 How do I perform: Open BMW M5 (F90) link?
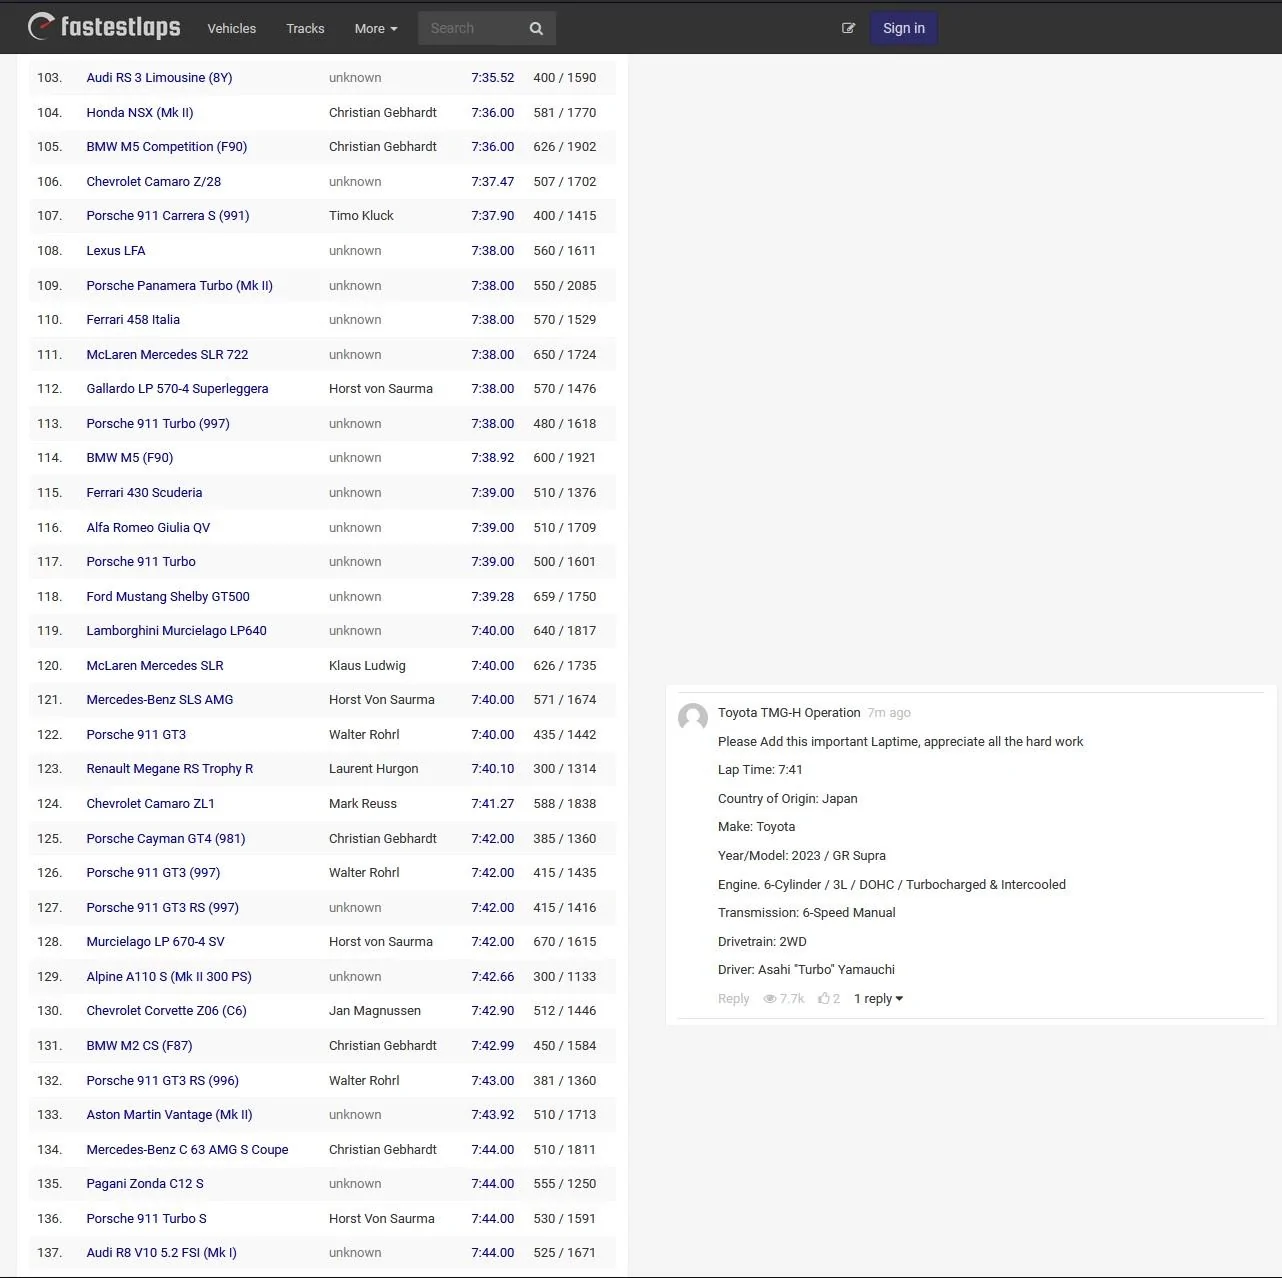130,458
